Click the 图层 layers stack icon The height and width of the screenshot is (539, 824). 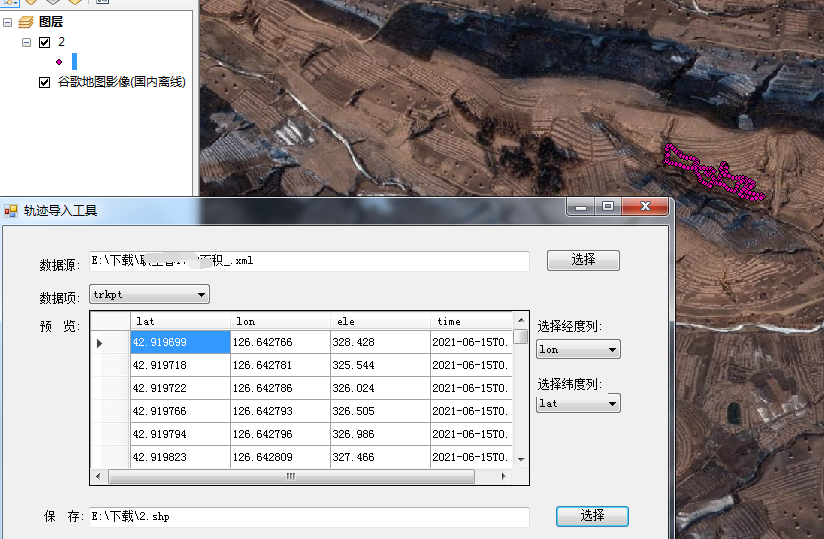26,22
